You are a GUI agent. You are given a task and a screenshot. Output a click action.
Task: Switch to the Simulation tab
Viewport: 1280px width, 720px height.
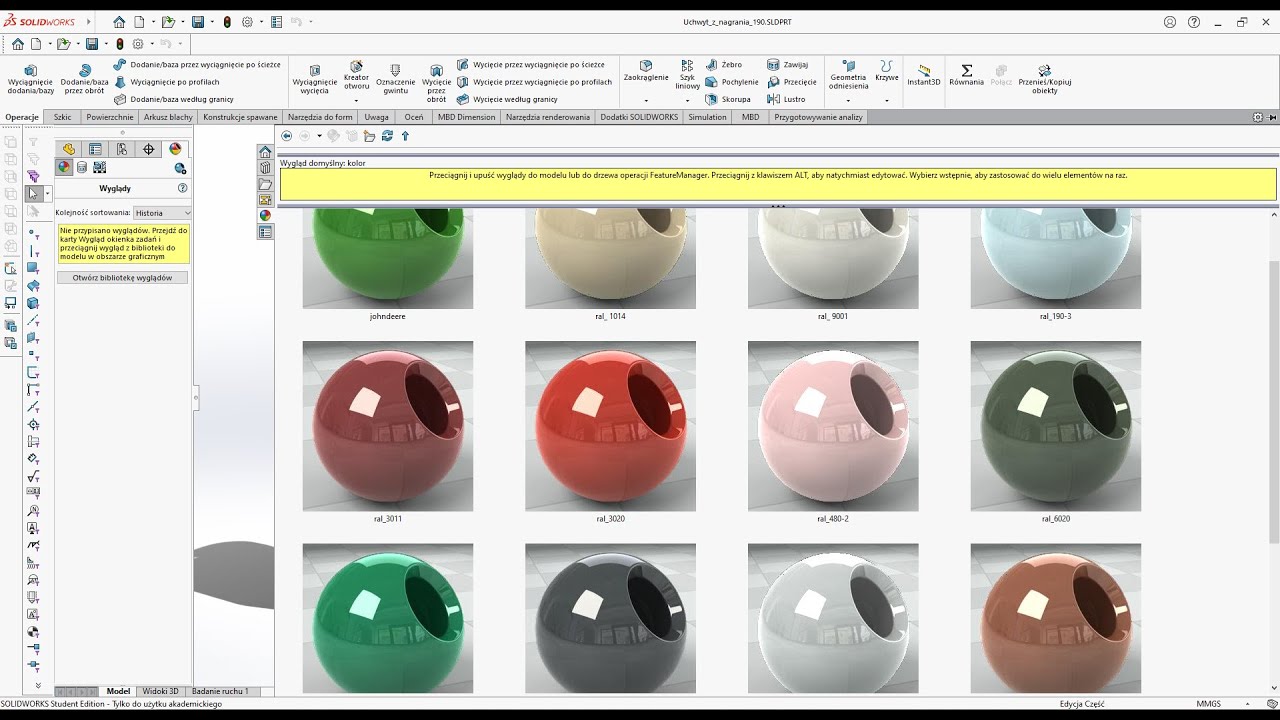pyautogui.click(x=707, y=117)
